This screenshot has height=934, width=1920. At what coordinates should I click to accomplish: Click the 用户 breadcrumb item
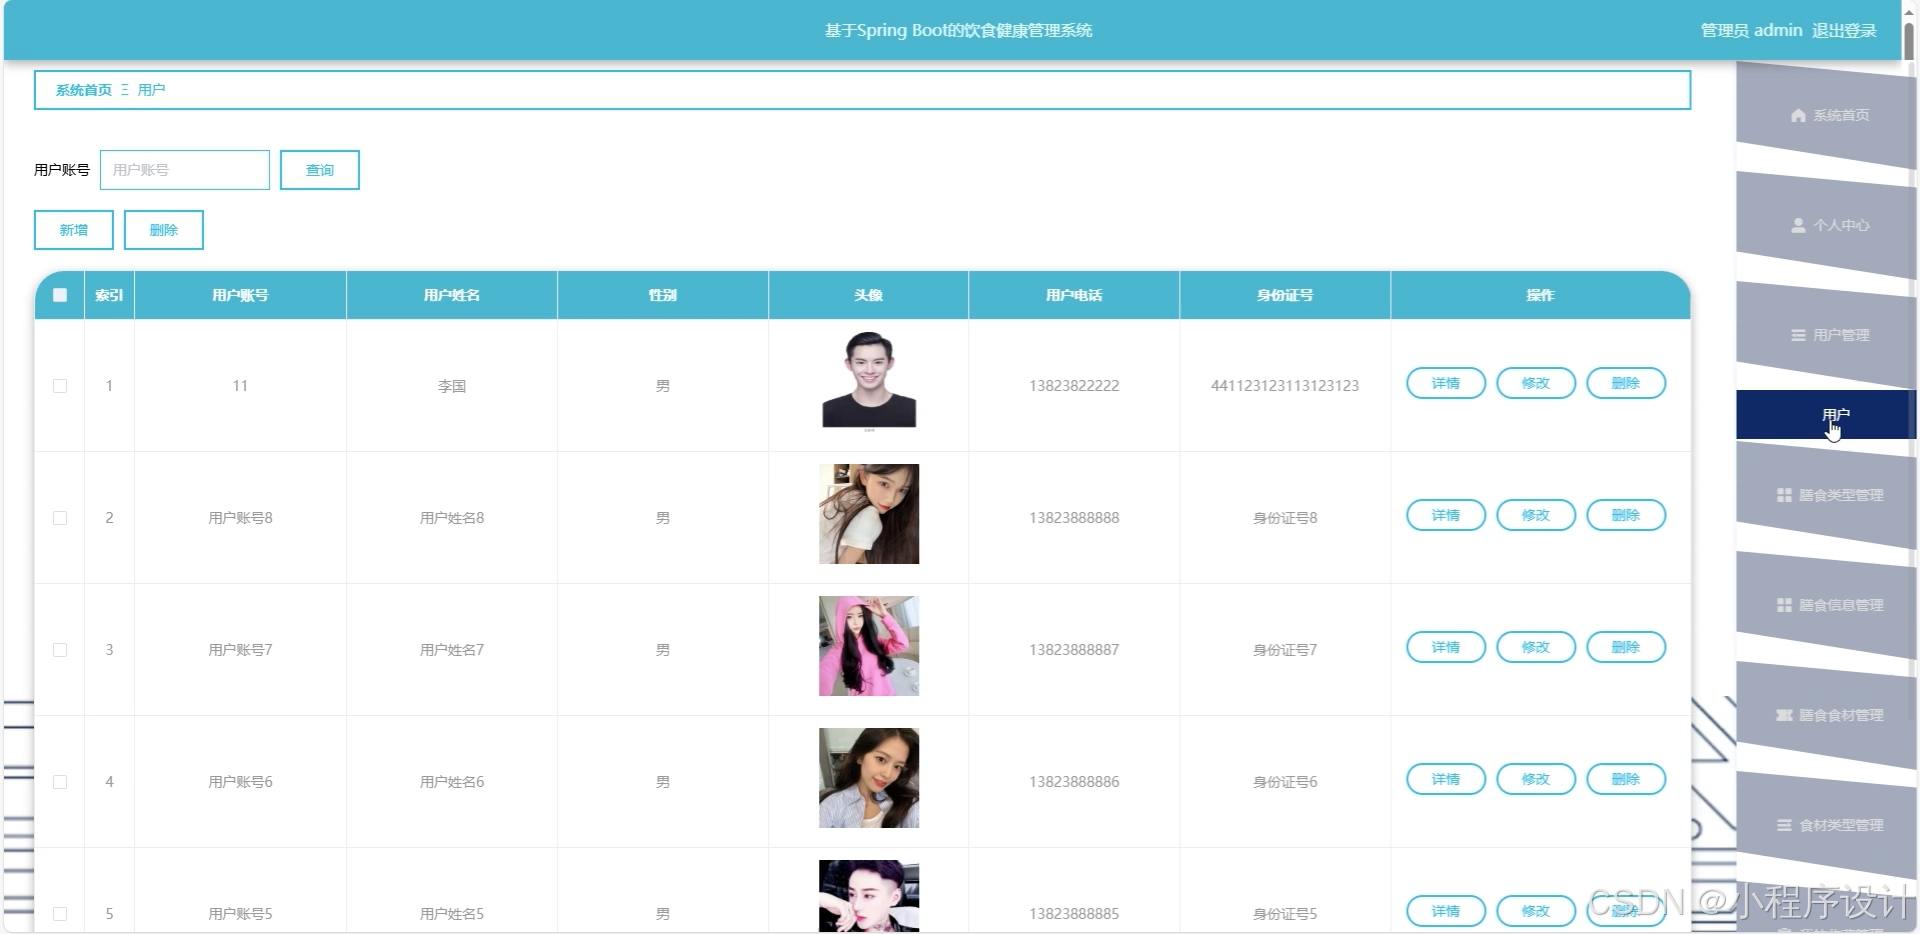click(151, 90)
